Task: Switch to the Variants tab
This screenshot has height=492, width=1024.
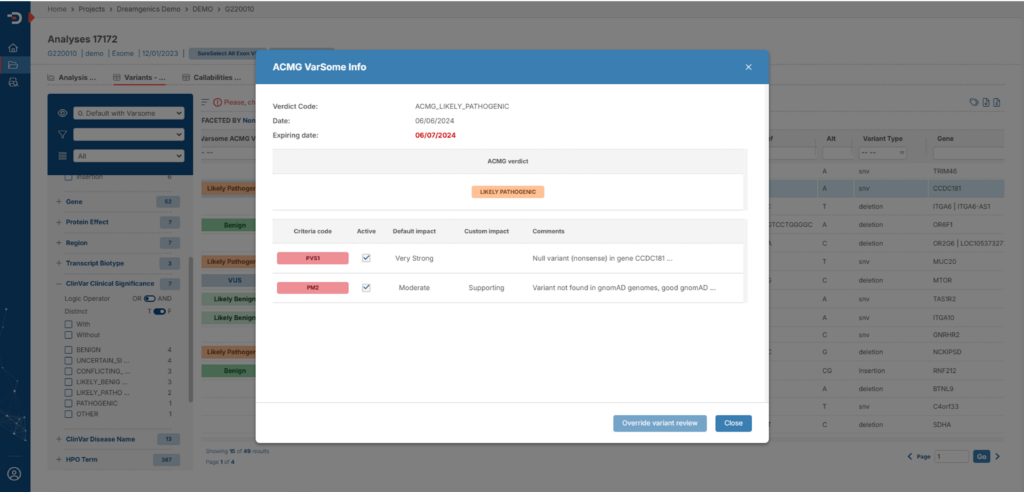Action: click(139, 77)
